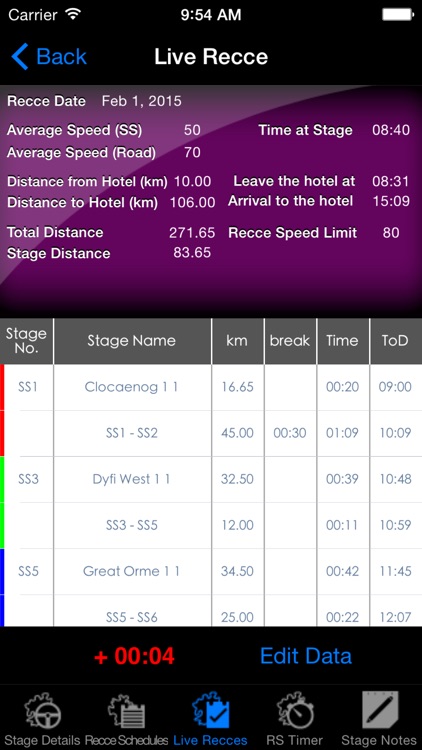
Task: Tap the Wi-Fi status icon
Action: point(73,14)
